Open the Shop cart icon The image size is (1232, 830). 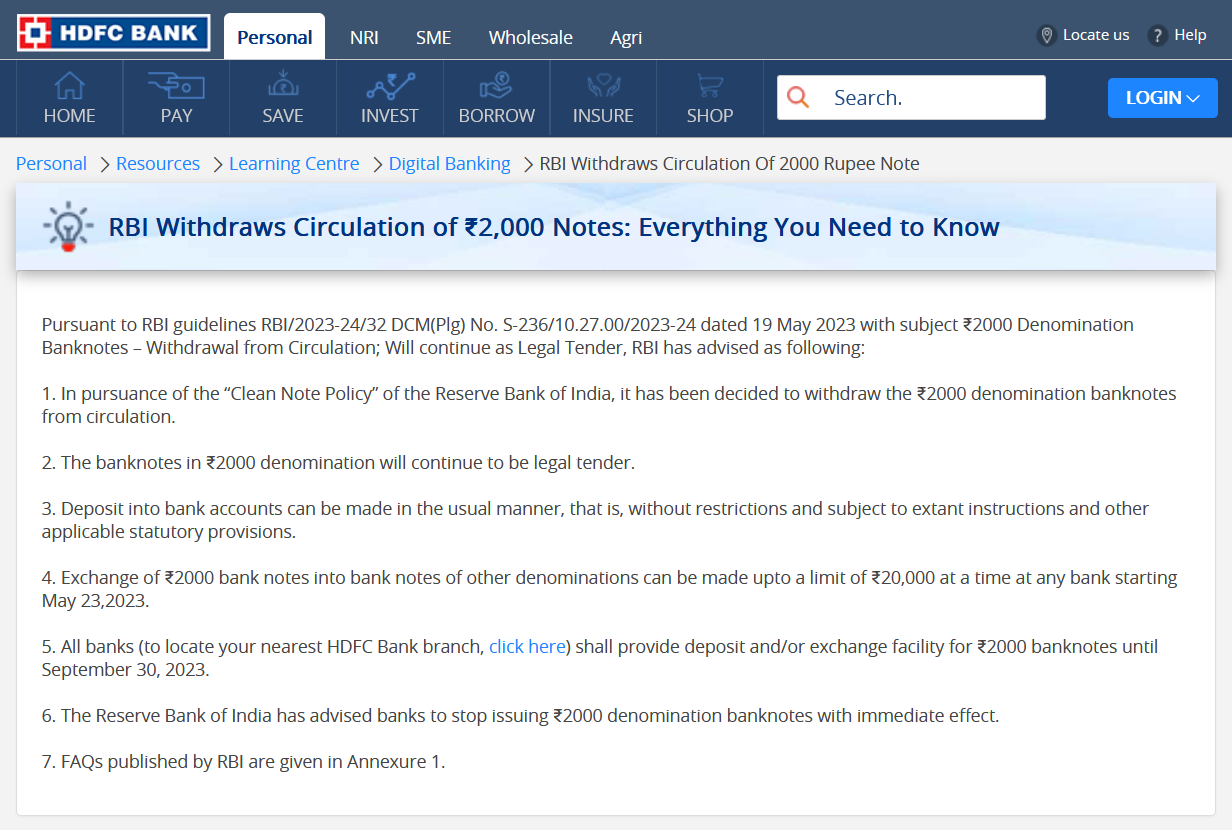click(x=710, y=86)
